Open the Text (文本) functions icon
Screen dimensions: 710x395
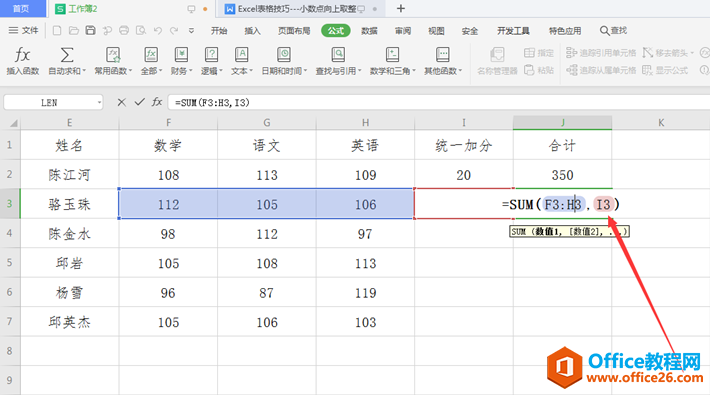tap(241, 55)
